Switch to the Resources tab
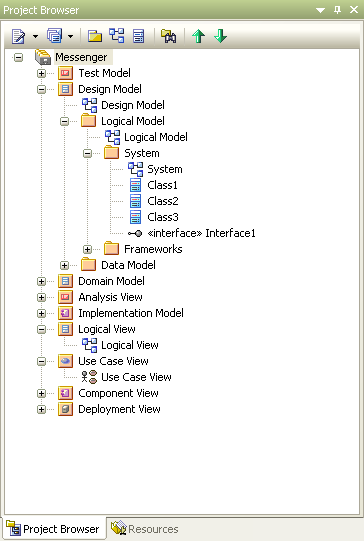The image size is (364, 541). click(145, 529)
